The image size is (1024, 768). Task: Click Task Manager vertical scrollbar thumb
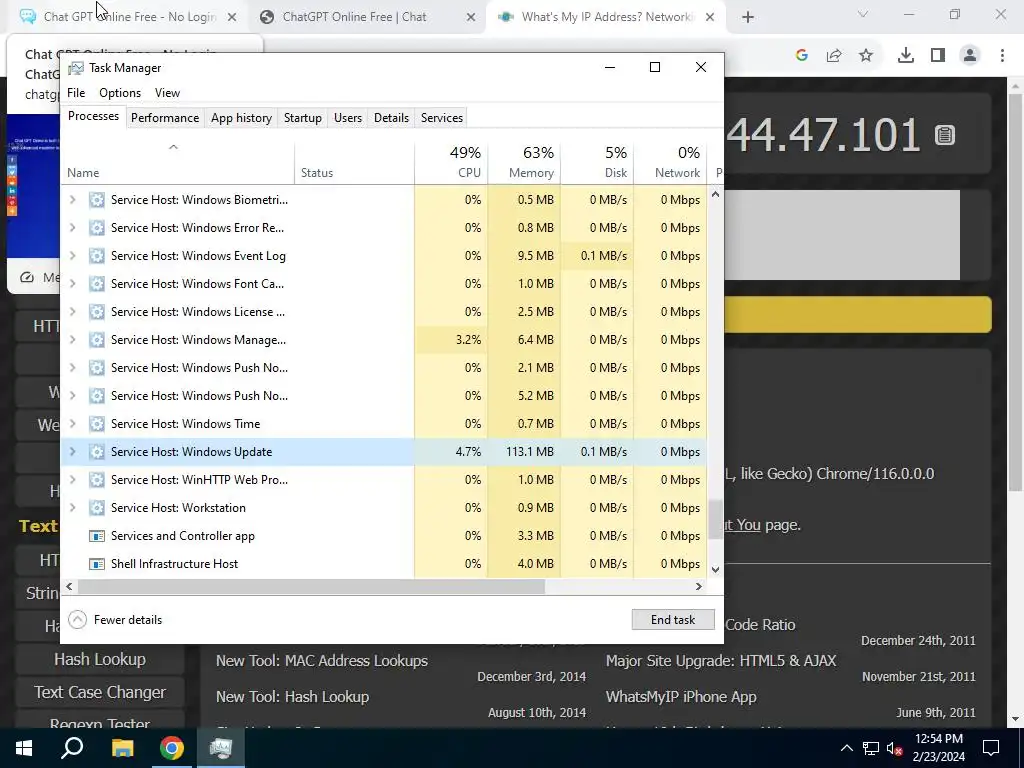click(x=716, y=520)
